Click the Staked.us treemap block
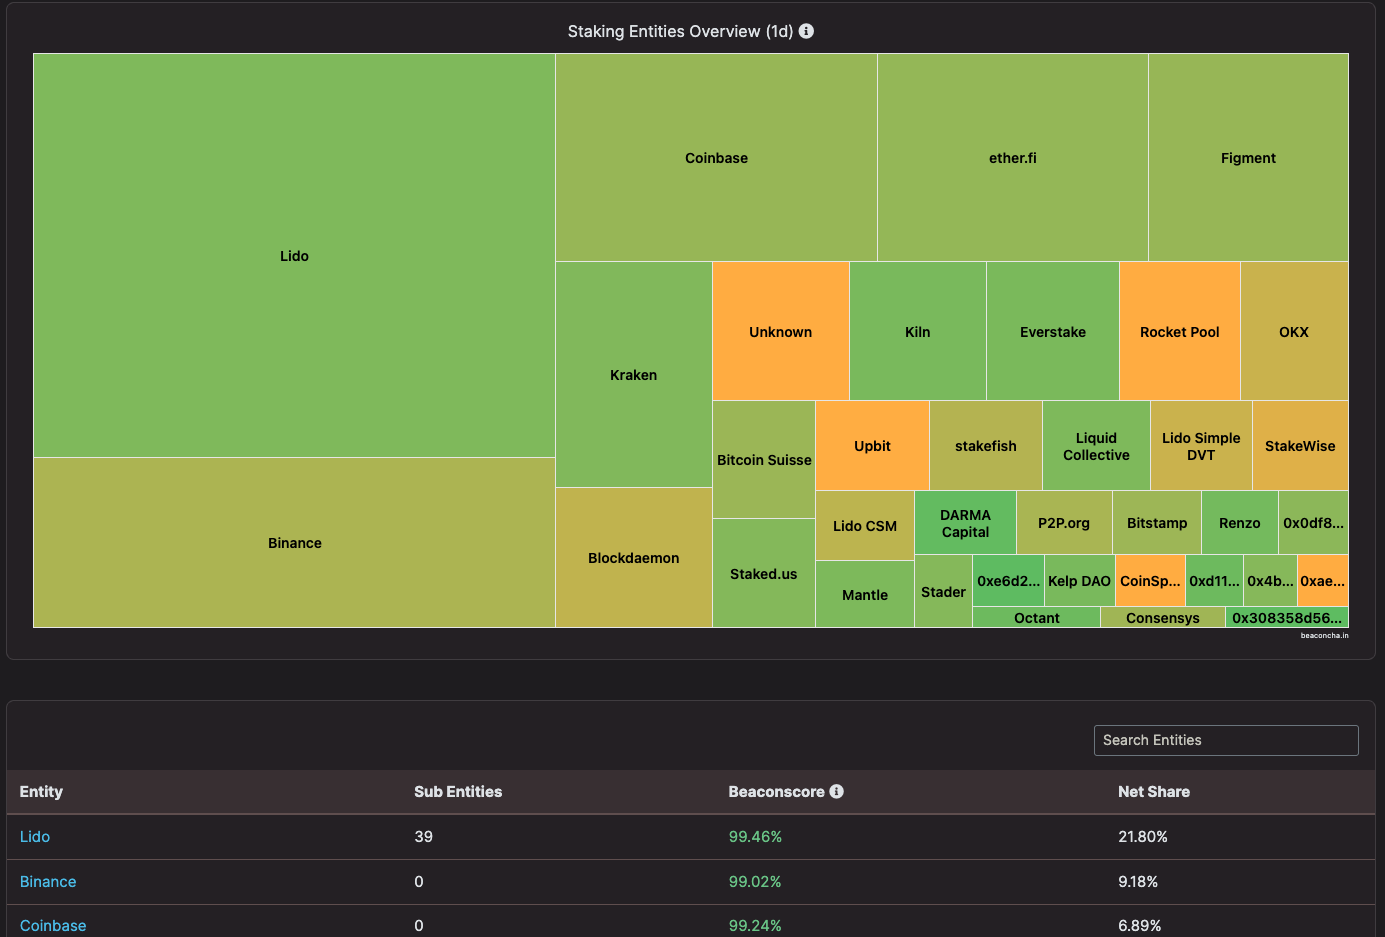1385x937 pixels. coord(764,574)
